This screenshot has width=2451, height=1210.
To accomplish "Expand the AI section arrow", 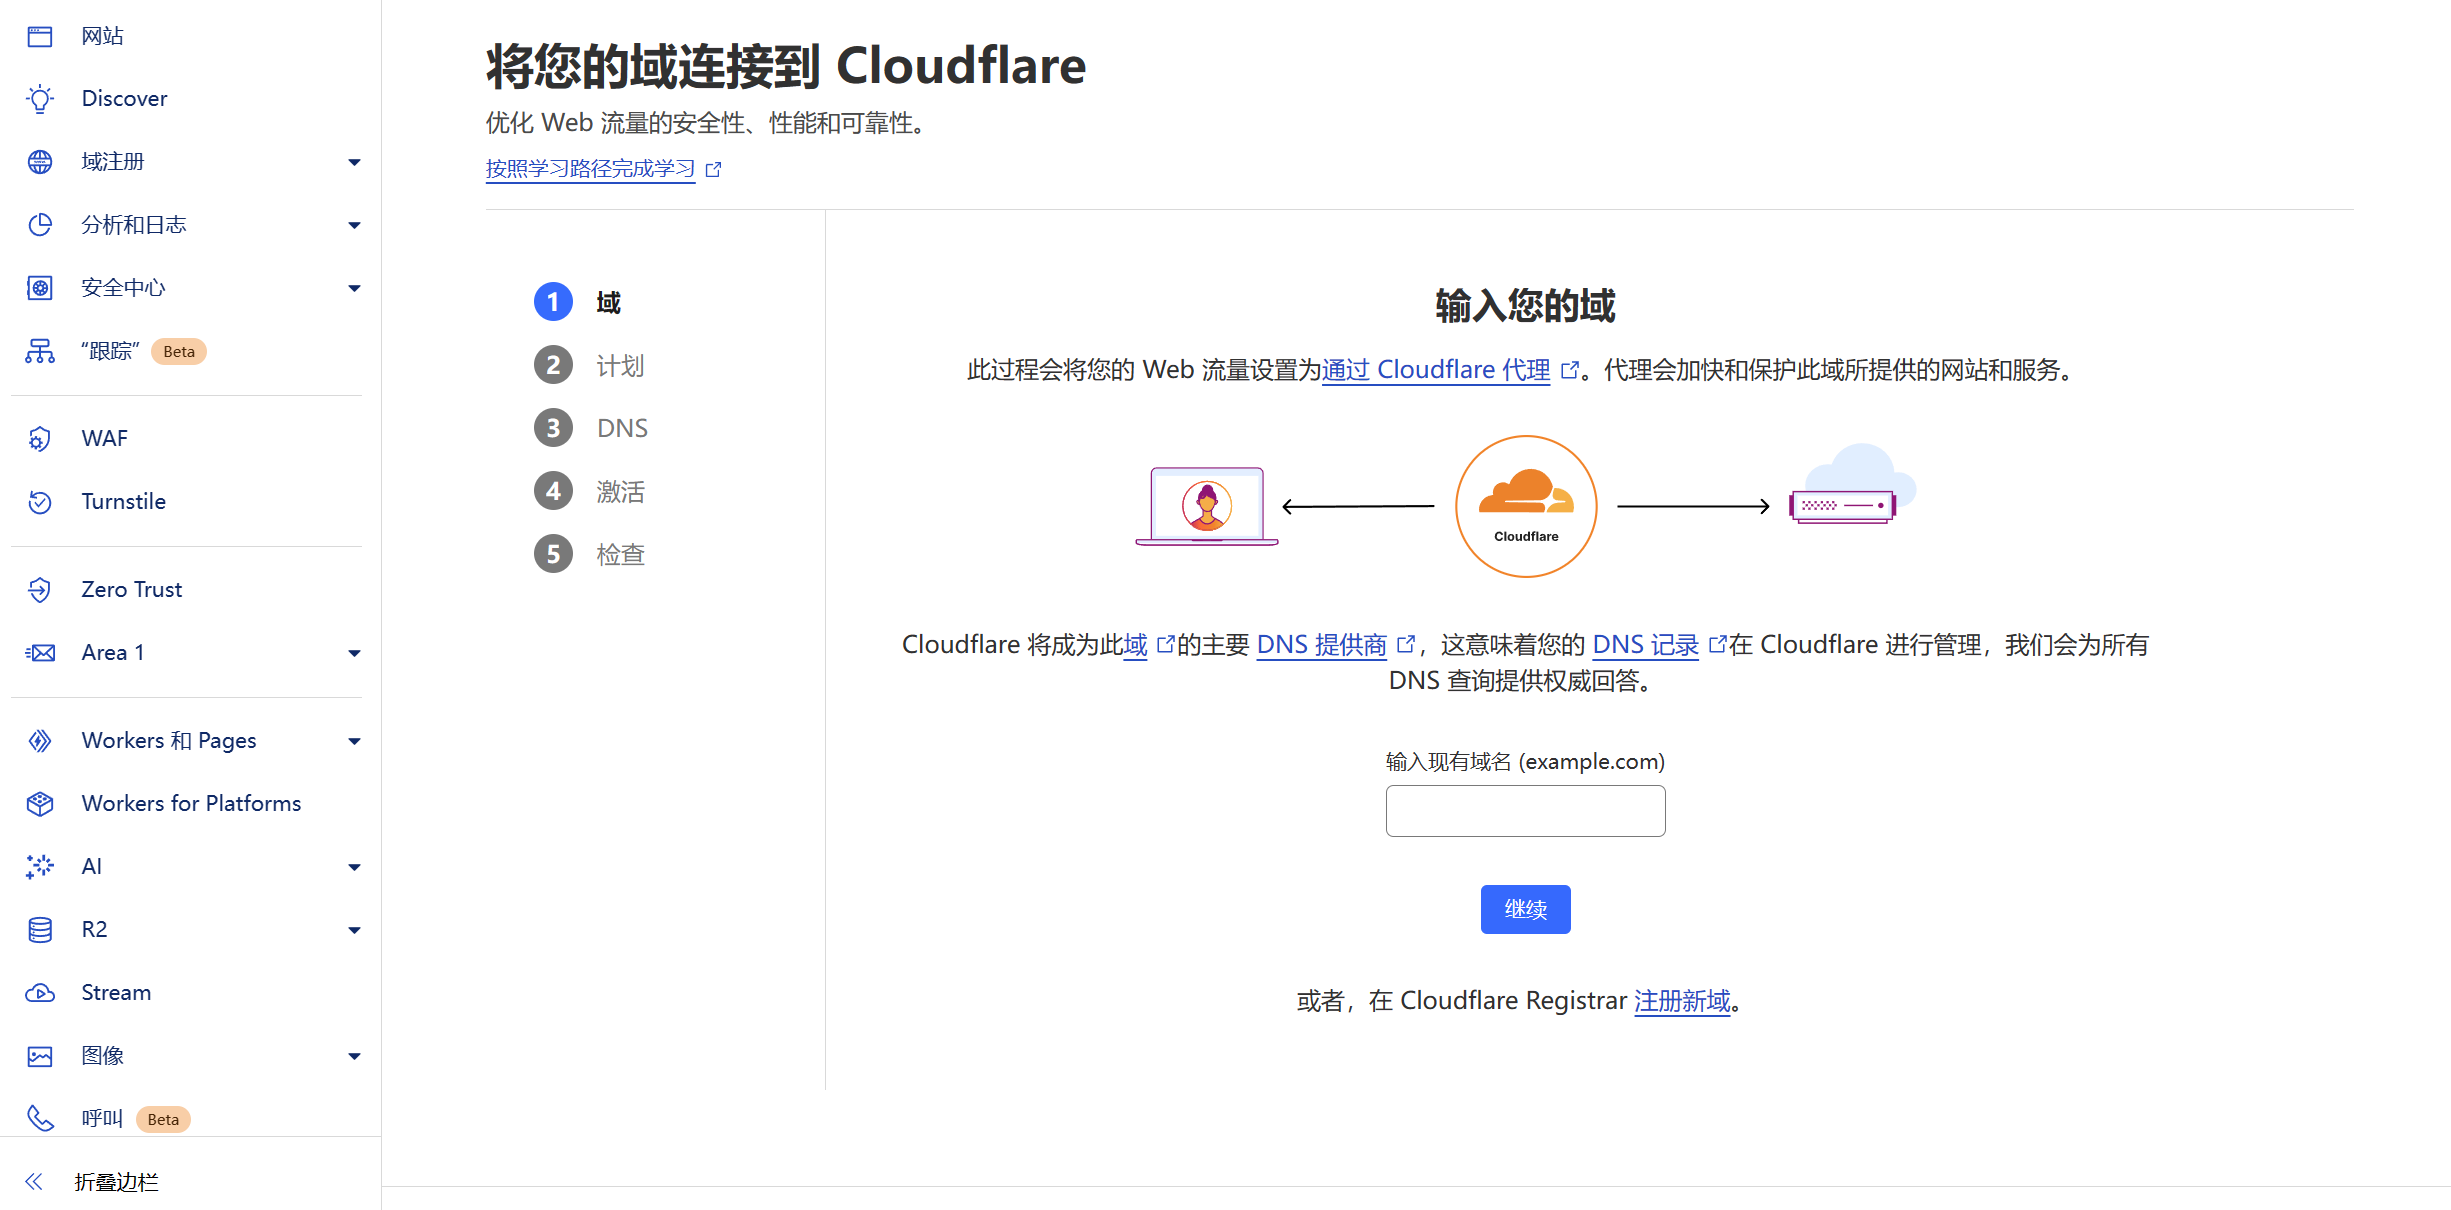I will click(354, 867).
